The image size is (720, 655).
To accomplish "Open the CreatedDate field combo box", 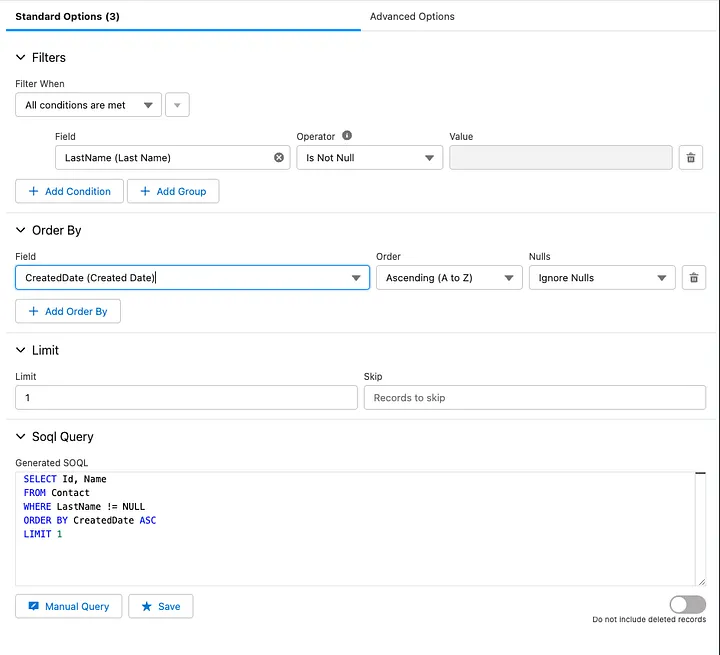I will 192,277.
